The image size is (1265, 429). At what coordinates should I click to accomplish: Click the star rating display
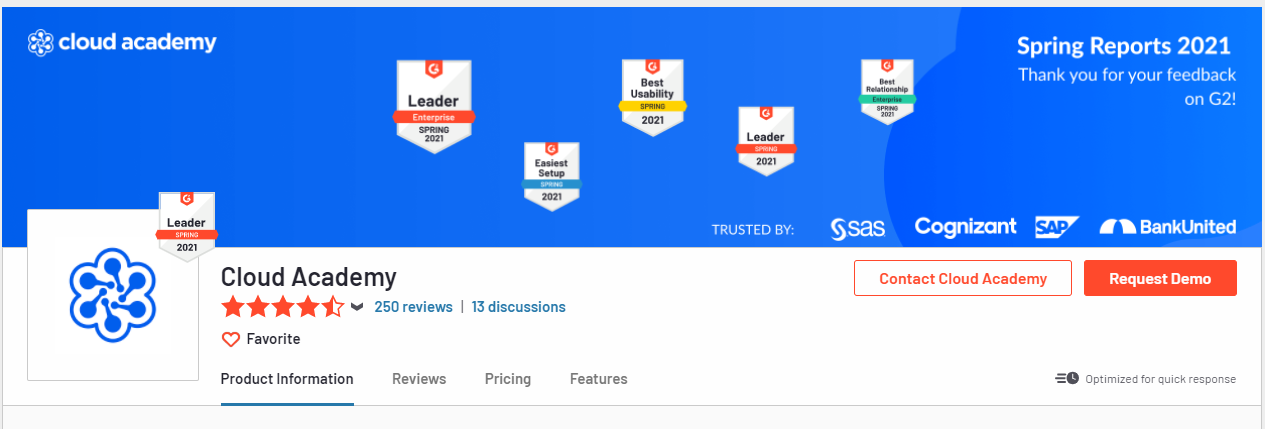[283, 307]
